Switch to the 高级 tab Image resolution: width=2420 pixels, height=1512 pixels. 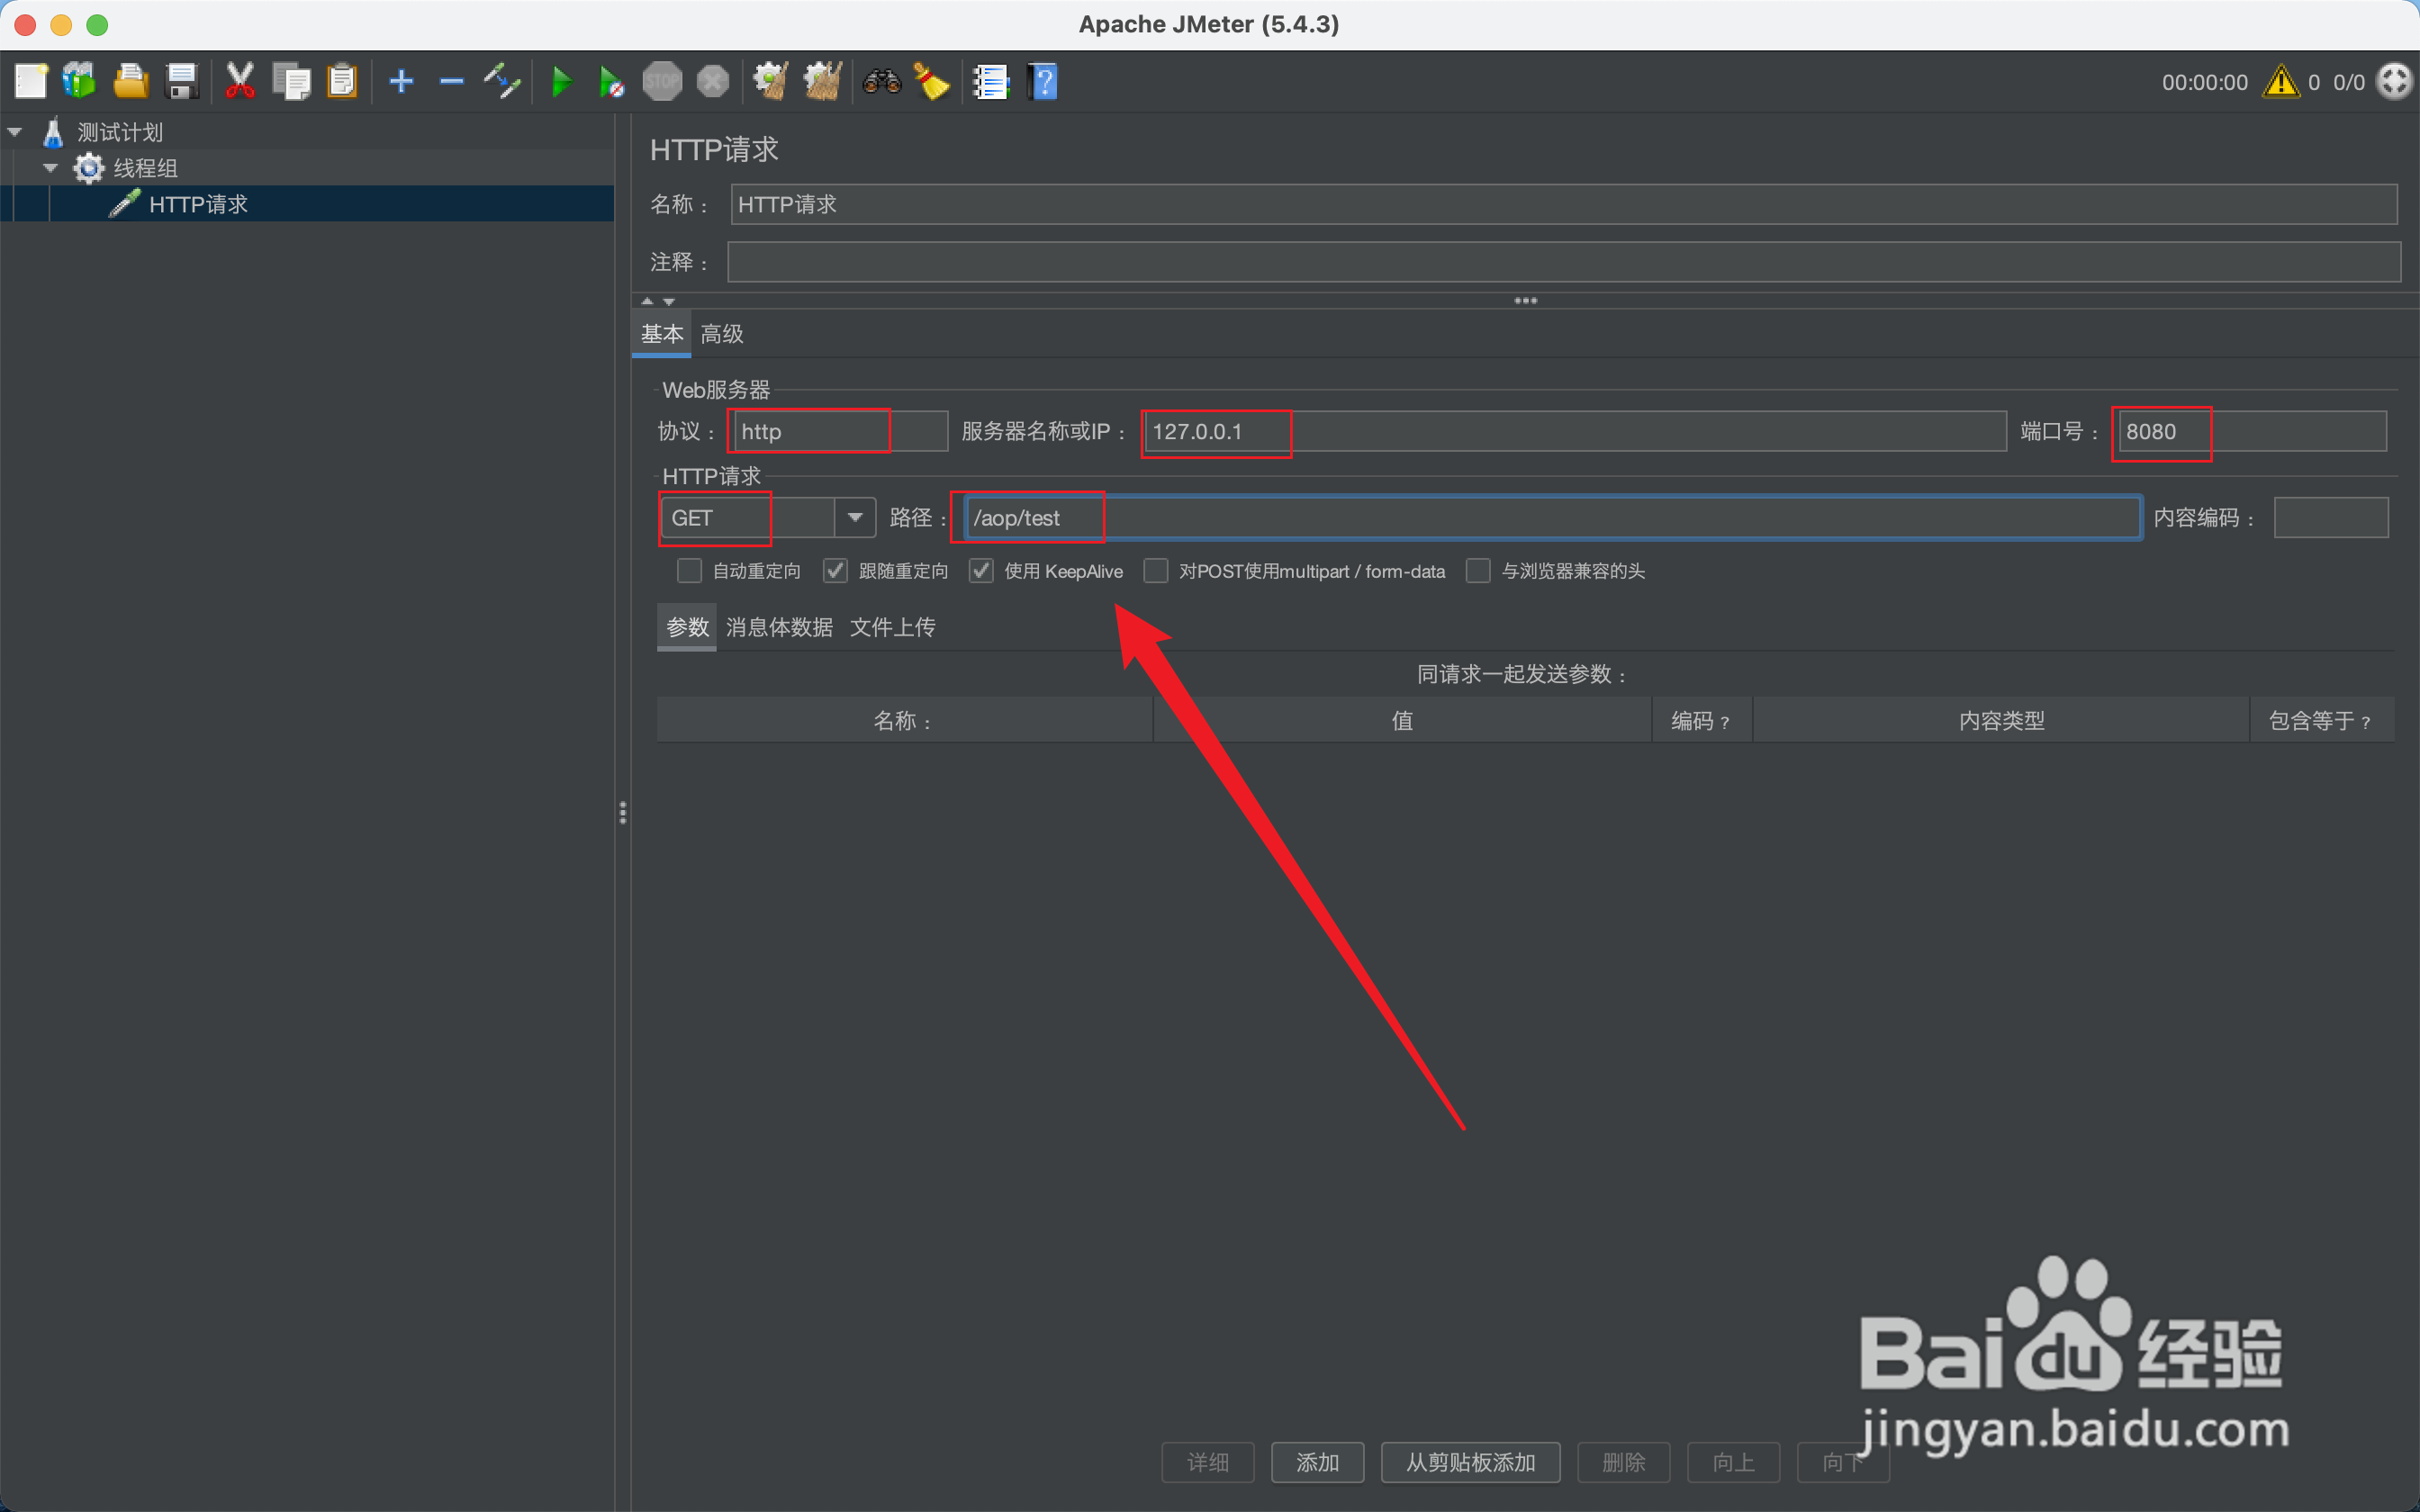point(722,334)
